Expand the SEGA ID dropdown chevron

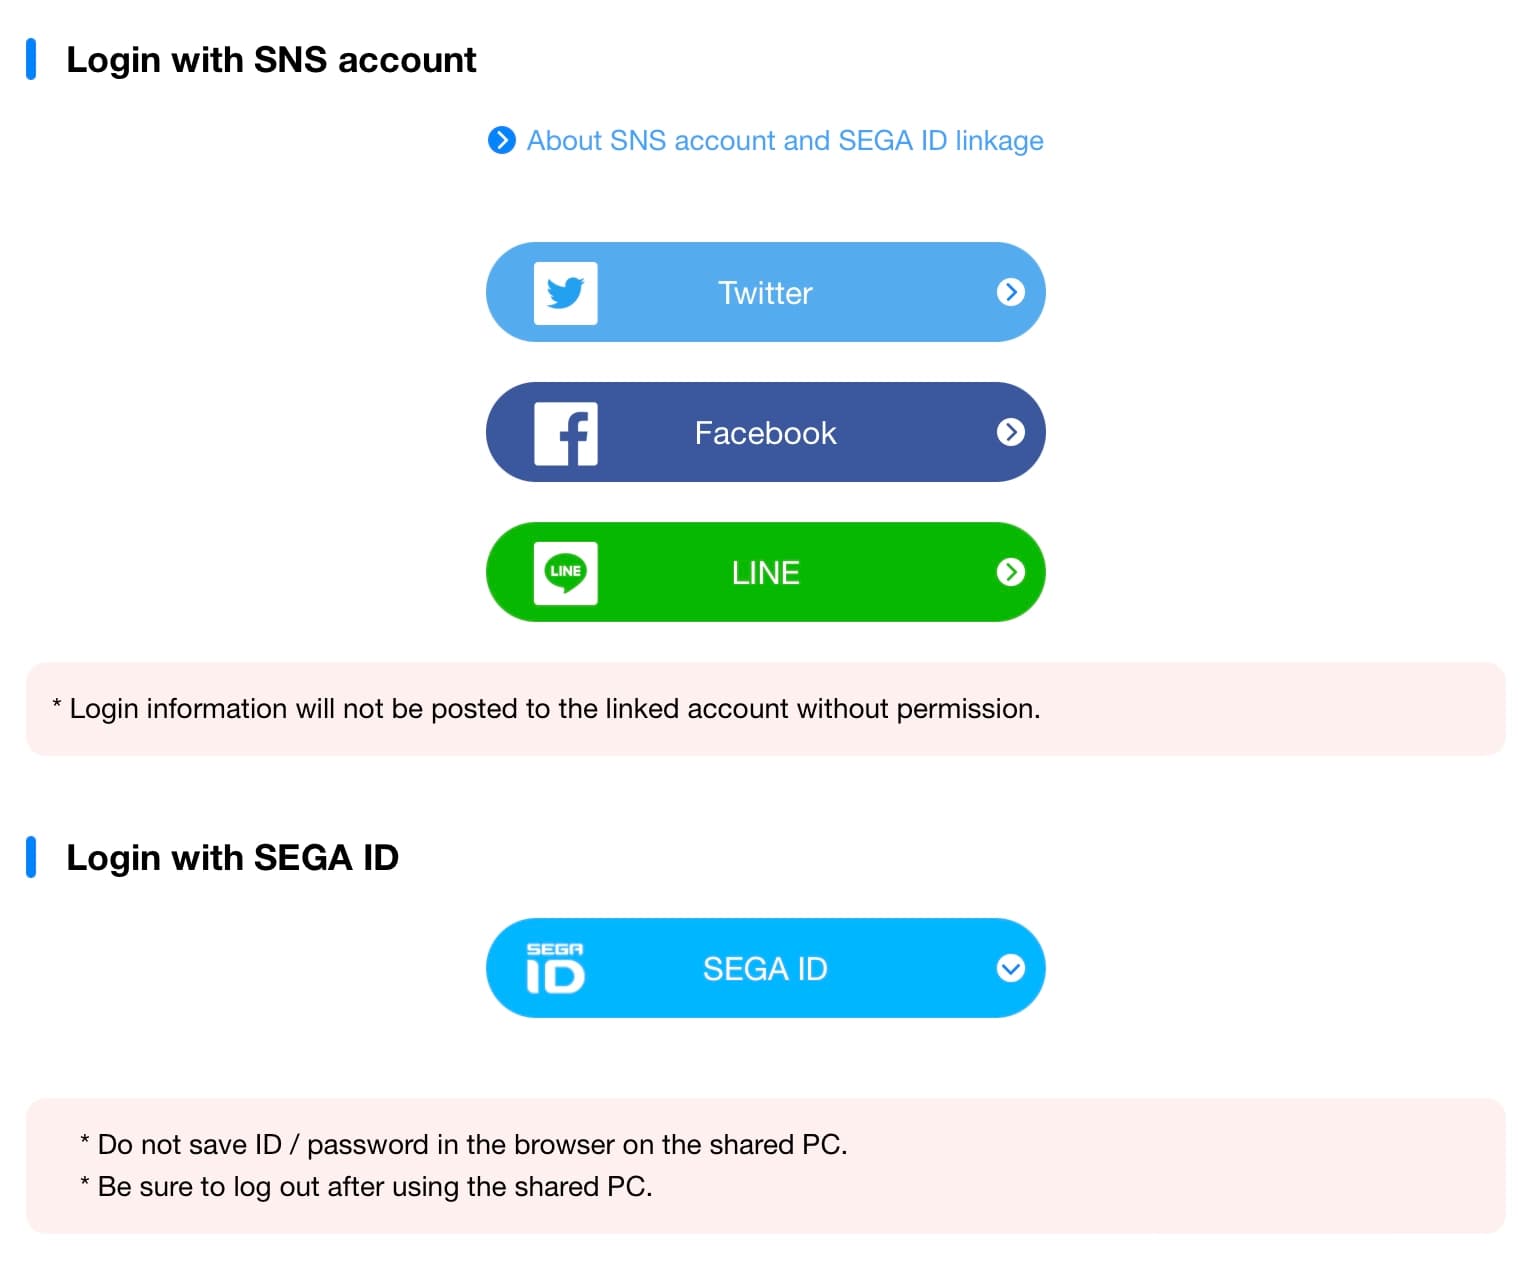(x=1010, y=968)
